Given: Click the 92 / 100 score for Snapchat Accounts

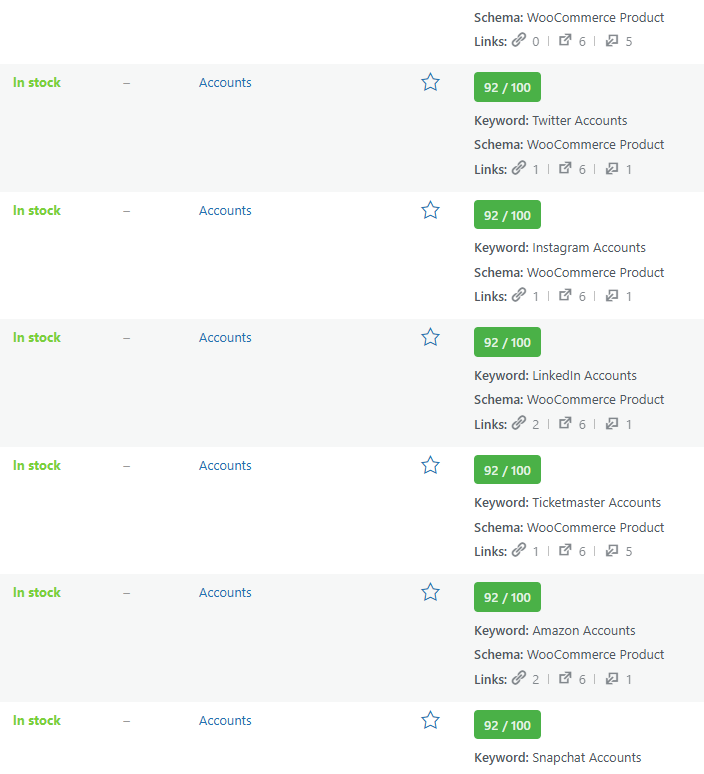Looking at the screenshot, I should [507, 725].
